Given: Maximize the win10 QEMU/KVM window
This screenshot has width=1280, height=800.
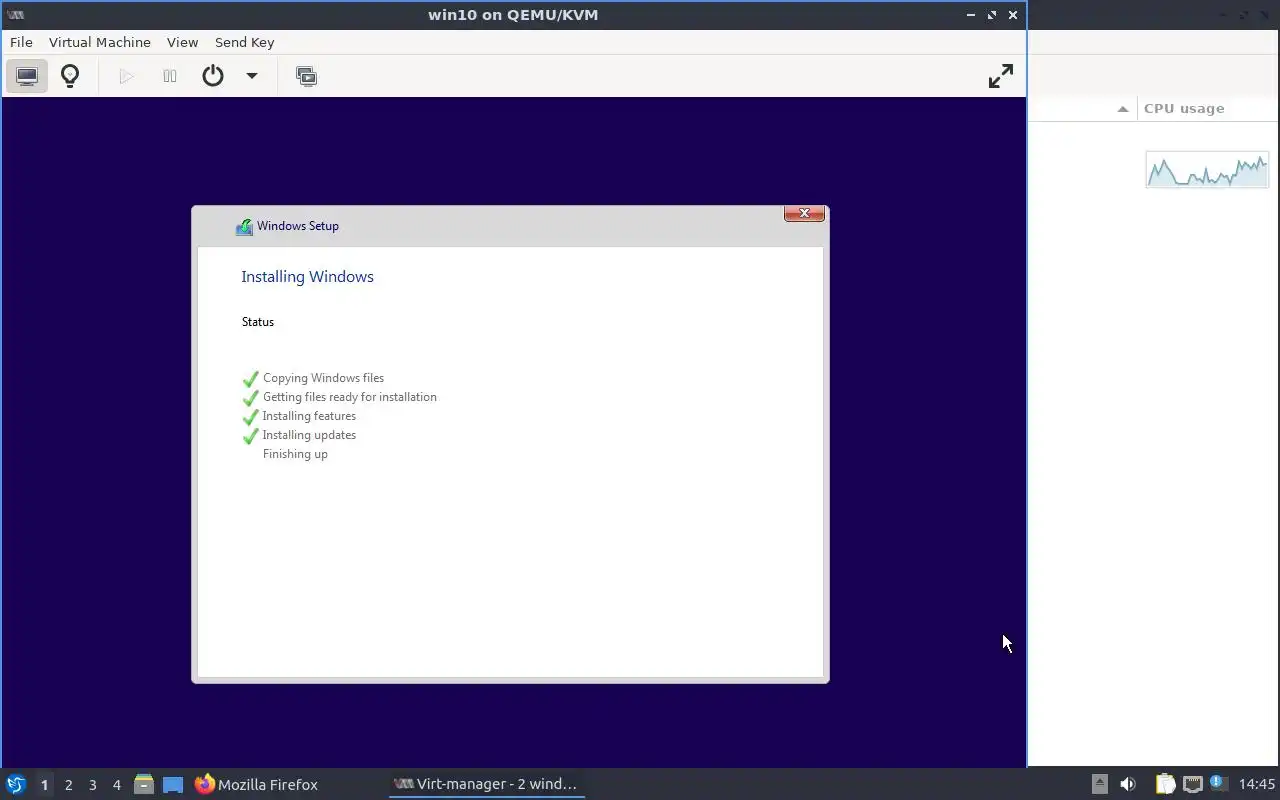Looking at the screenshot, I should [992, 15].
